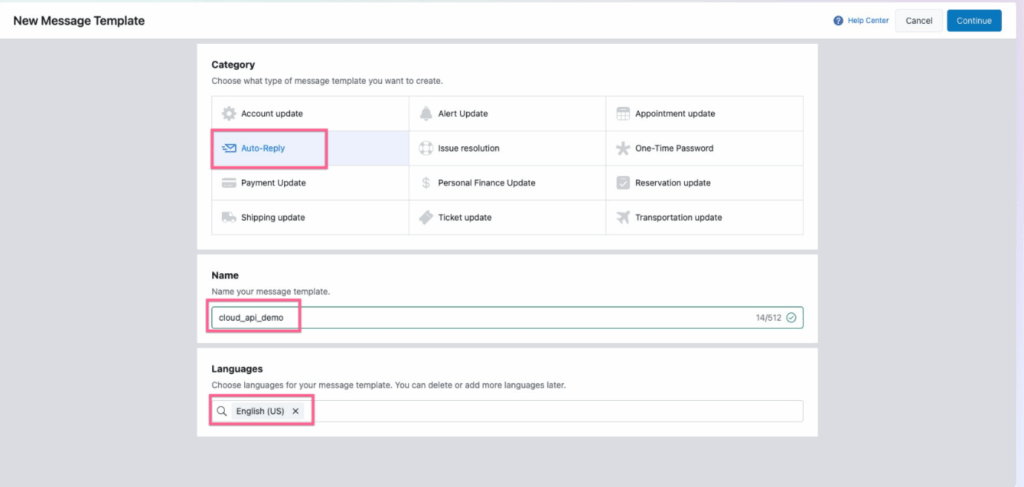Click the credit card icon for Payment Update
The width and height of the screenshot is (1024, 487).
[x=229, y=183]
